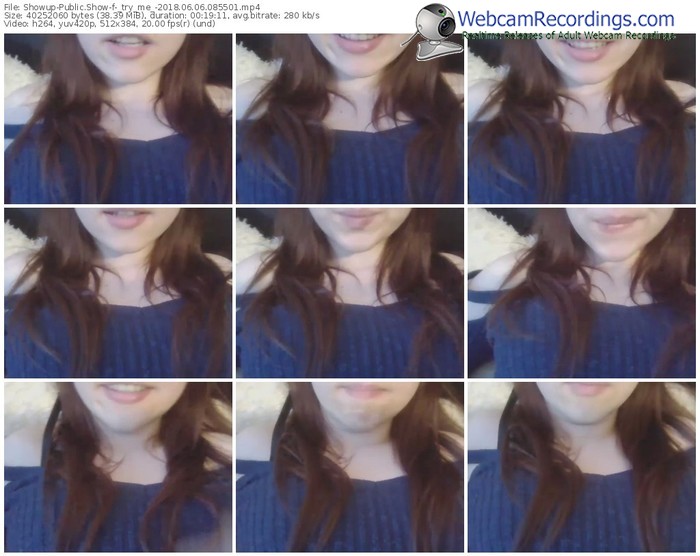Select the center thumbnail frame
Image resolution: width=700 pixels, height=556 pixels.
coord(350,293)
